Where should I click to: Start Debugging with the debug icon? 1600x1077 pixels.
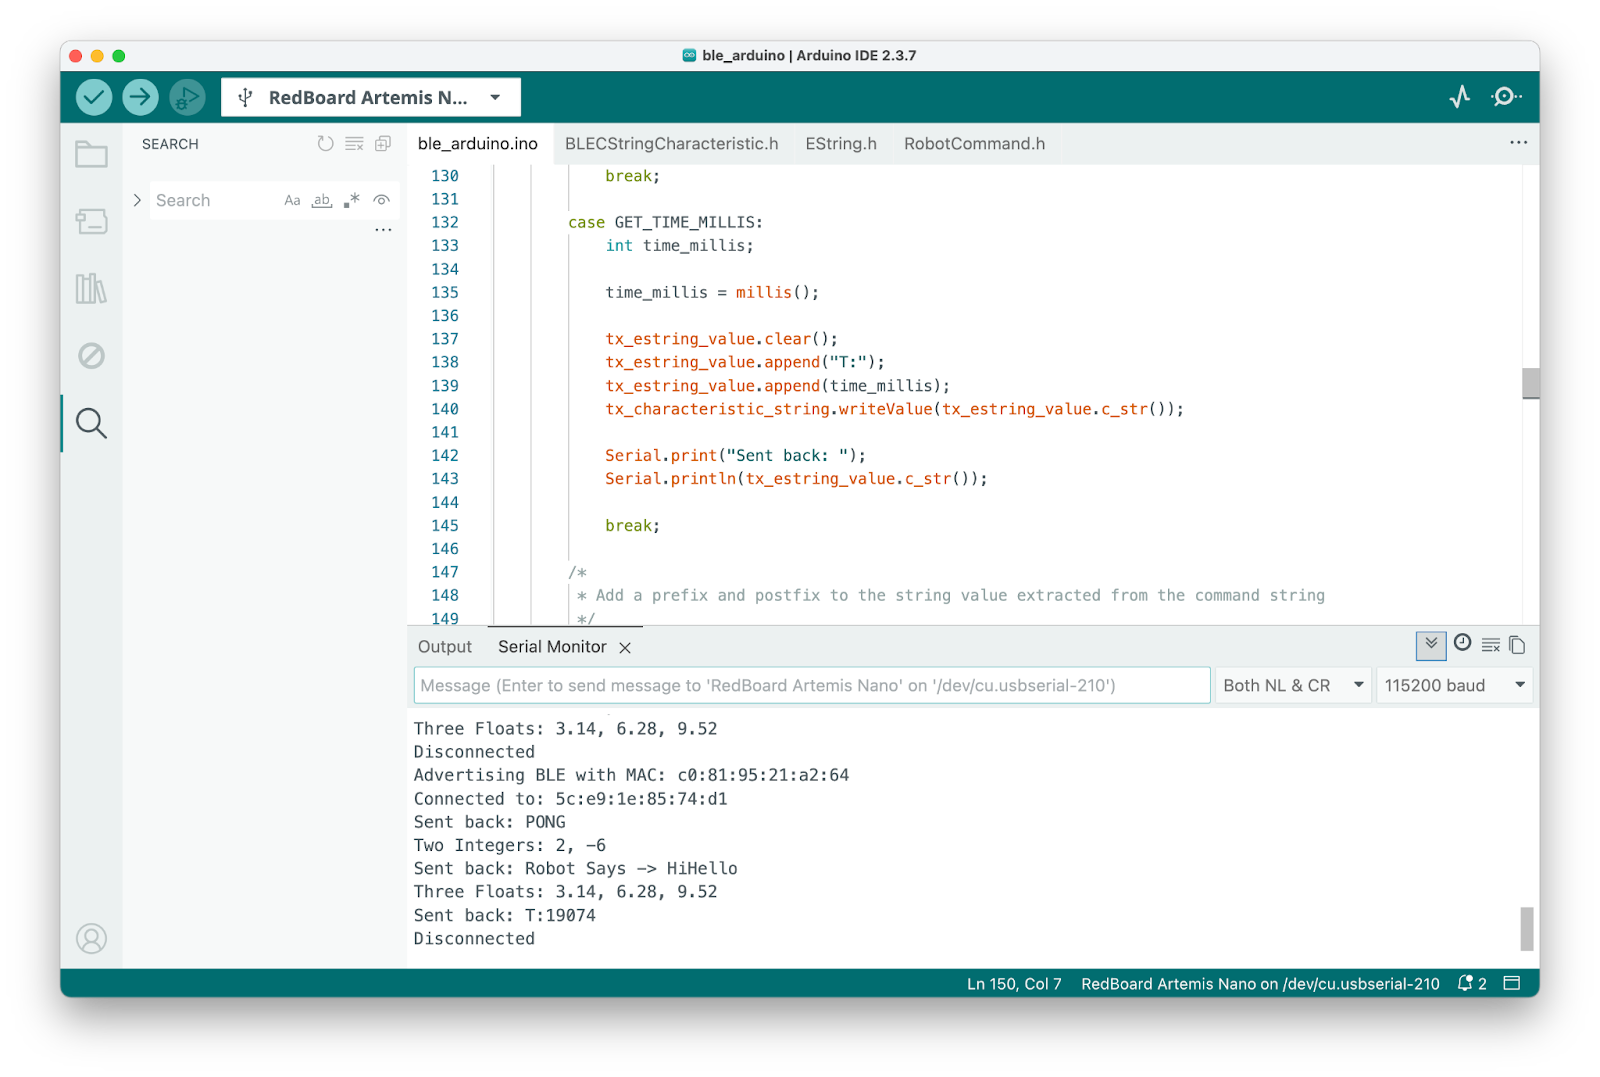[186, 96]
